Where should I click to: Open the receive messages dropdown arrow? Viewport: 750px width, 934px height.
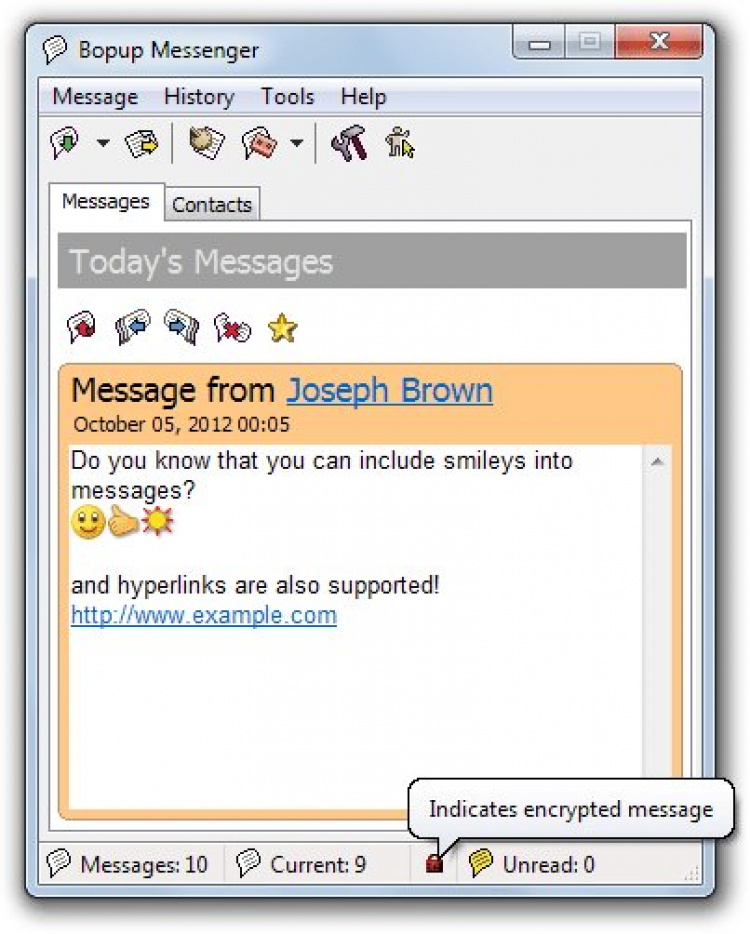point(103,143)
